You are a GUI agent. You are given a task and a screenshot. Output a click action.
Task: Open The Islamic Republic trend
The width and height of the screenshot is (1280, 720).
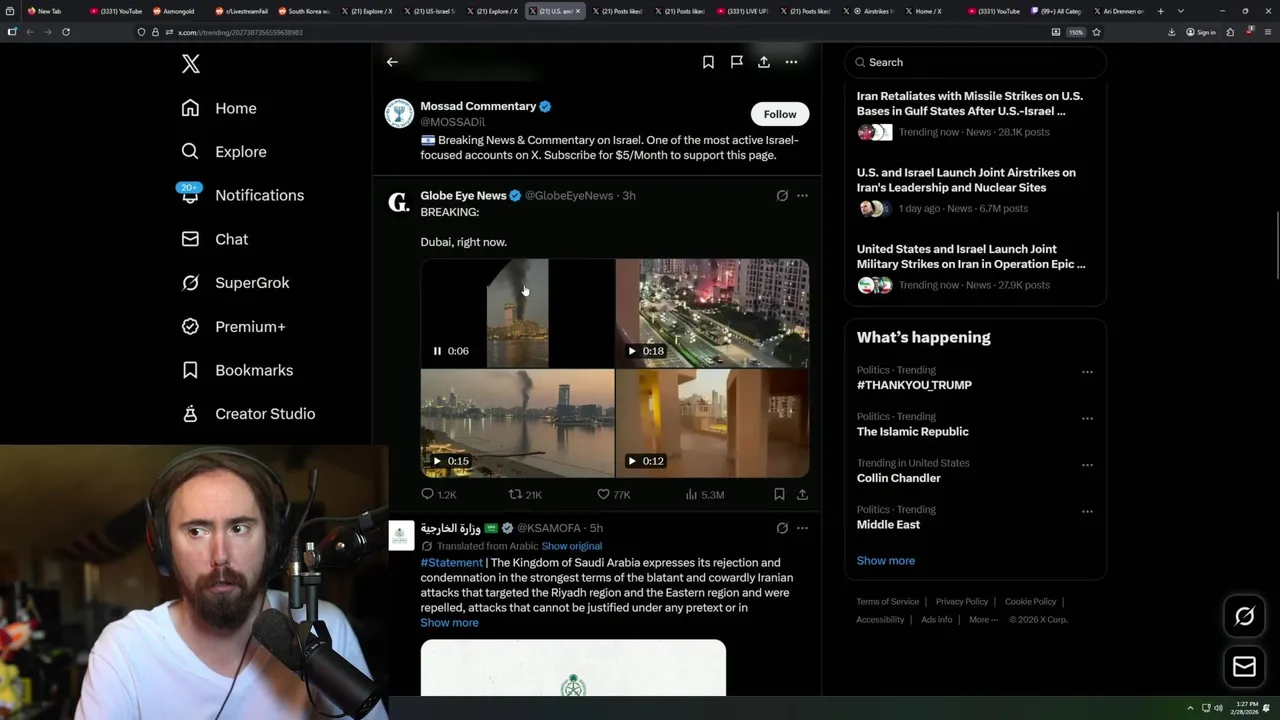pos(912,432)
